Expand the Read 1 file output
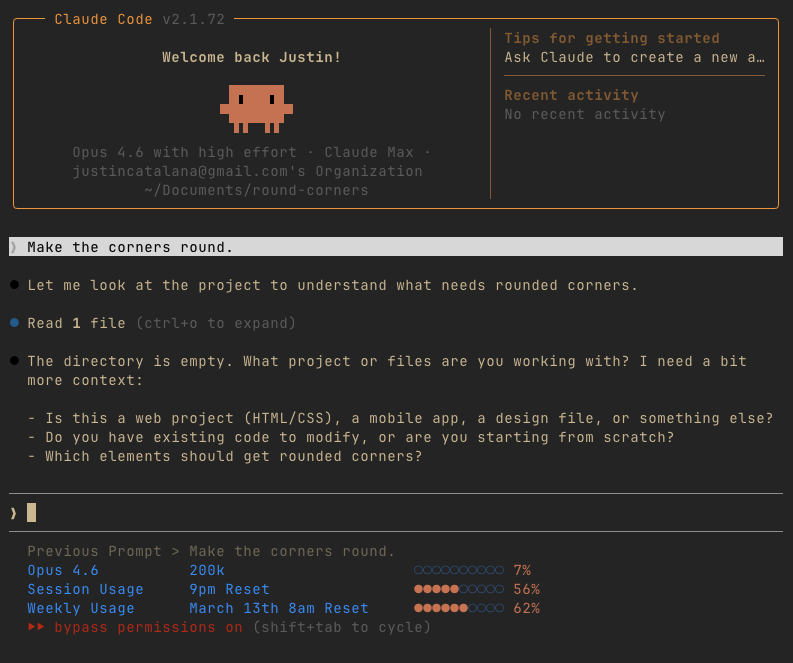 76,323
